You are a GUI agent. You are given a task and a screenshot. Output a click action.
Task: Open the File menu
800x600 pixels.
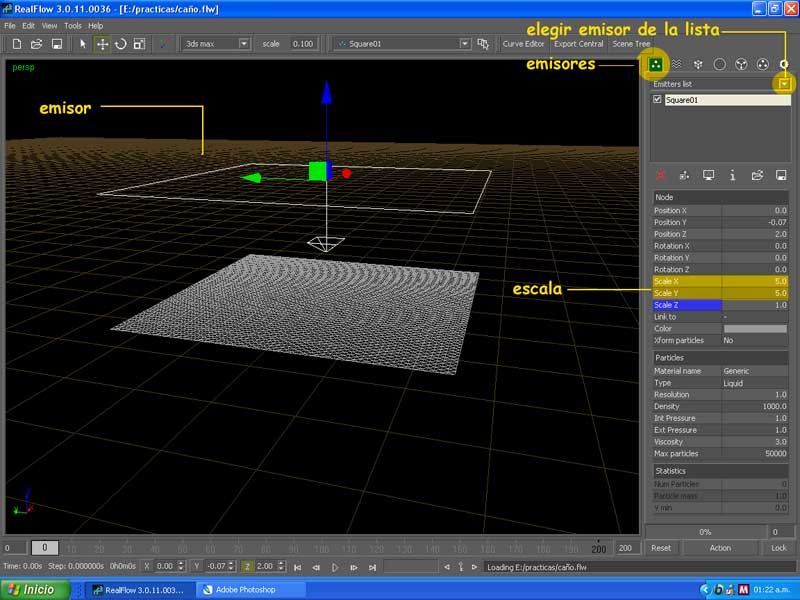(x=10, y=26)
